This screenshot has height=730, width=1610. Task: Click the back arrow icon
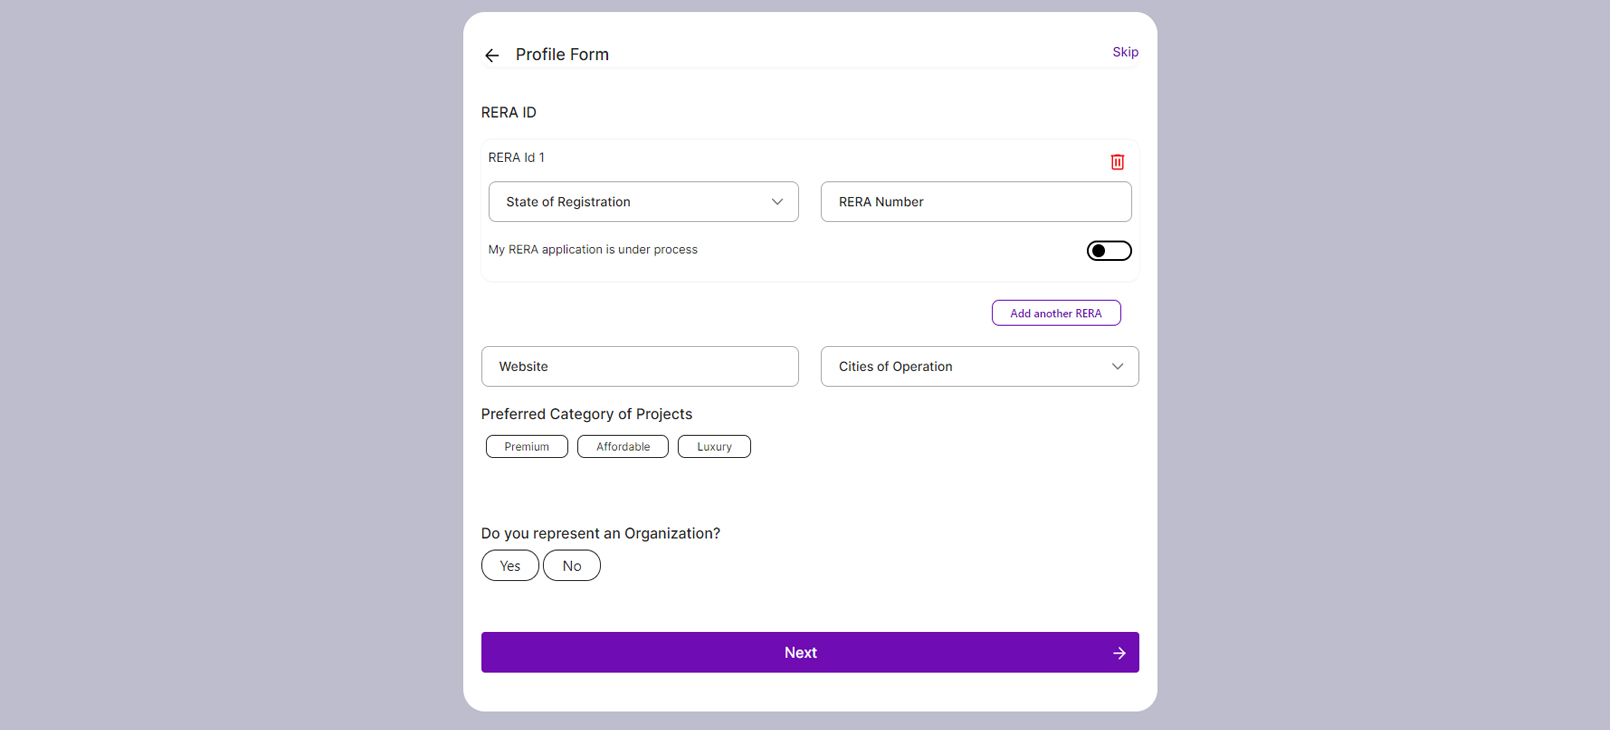[492, 55]
